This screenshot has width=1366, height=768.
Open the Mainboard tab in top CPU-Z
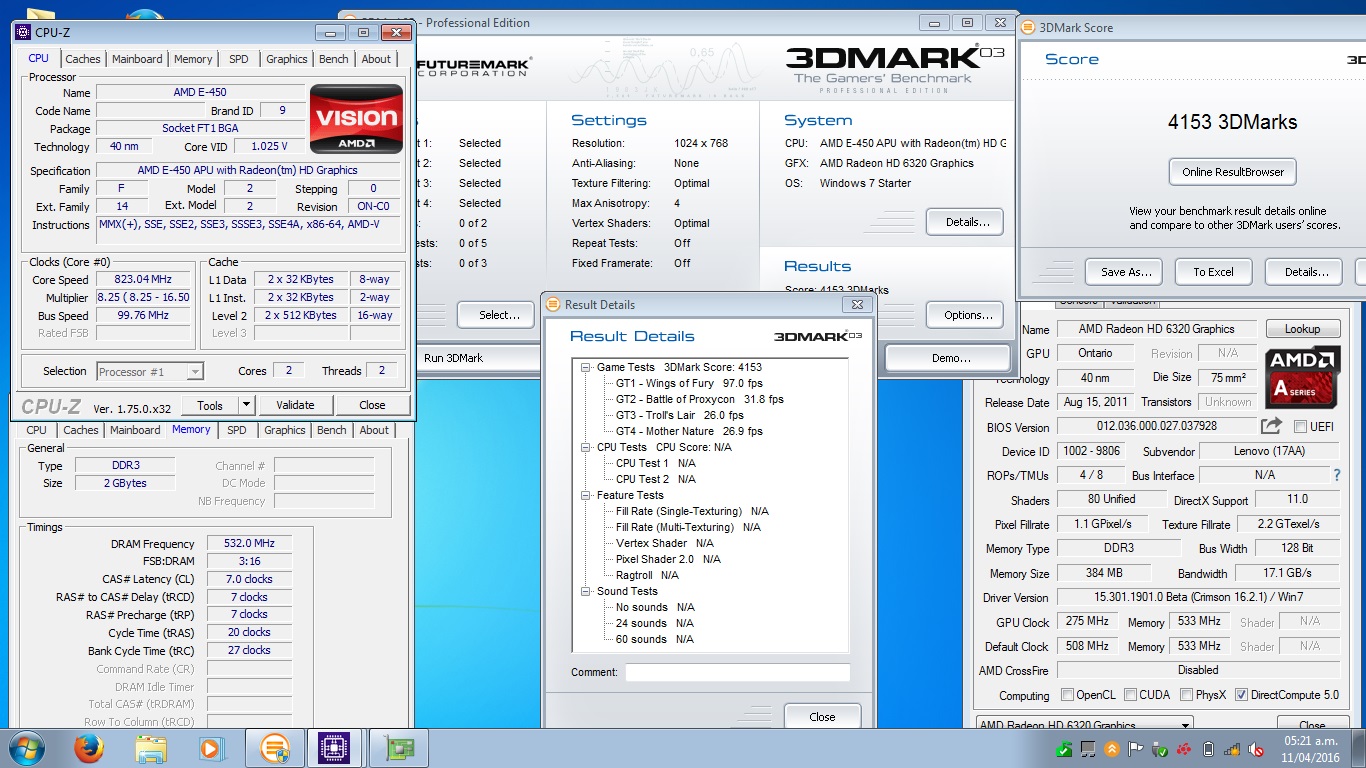click(x=137, y=59)
